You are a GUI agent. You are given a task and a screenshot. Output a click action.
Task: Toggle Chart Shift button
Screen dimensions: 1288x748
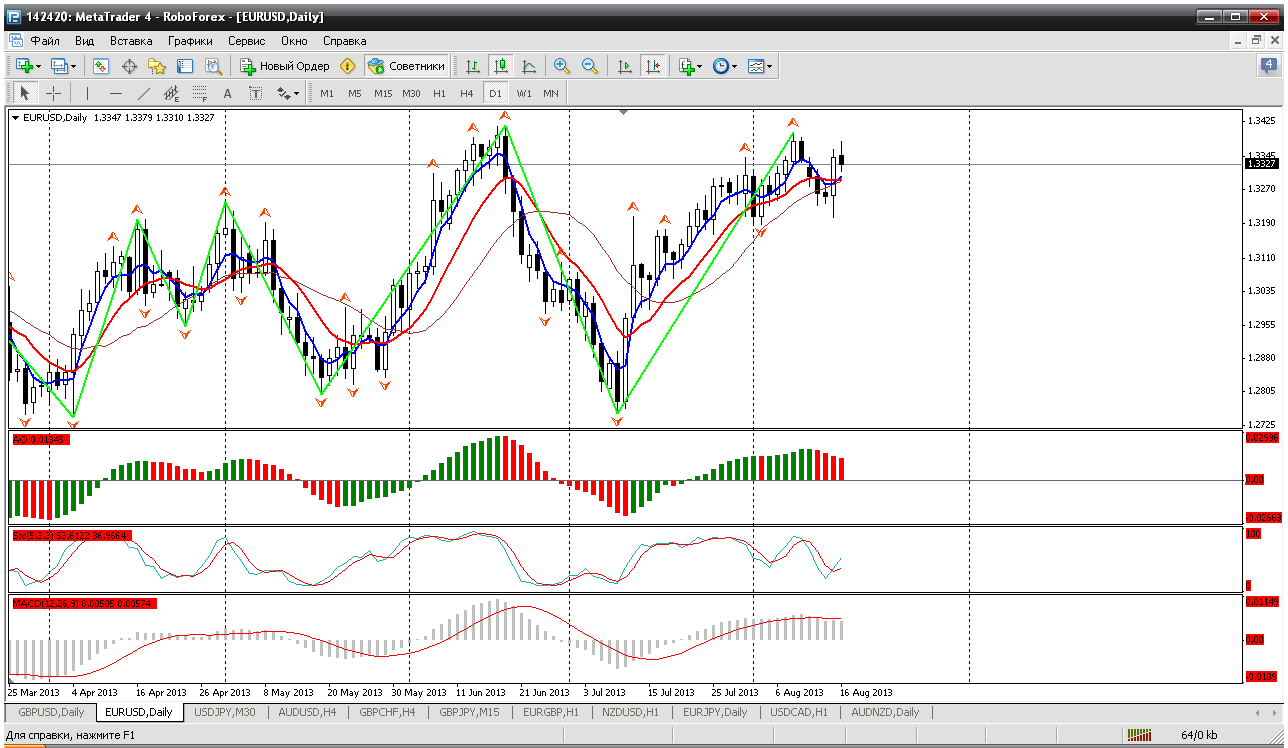pyautogui.click(x=653, y=66)
